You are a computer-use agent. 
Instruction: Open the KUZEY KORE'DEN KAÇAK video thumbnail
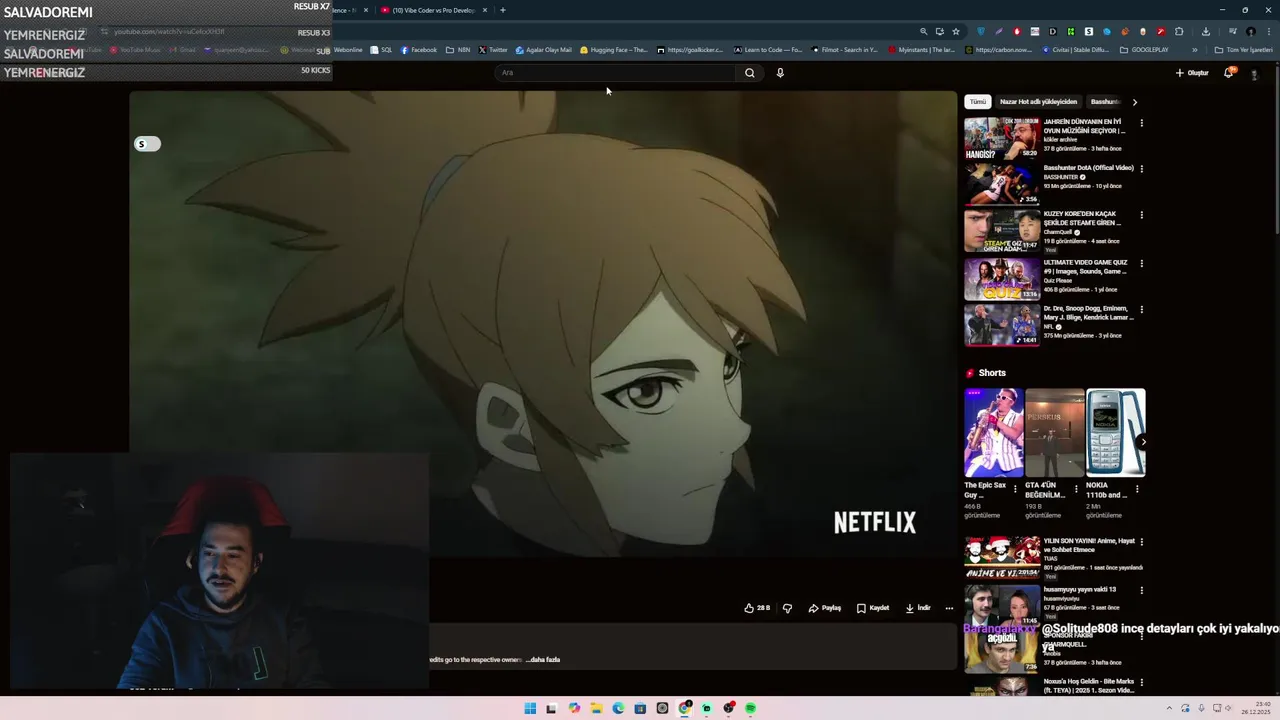tap(1002, 230)
